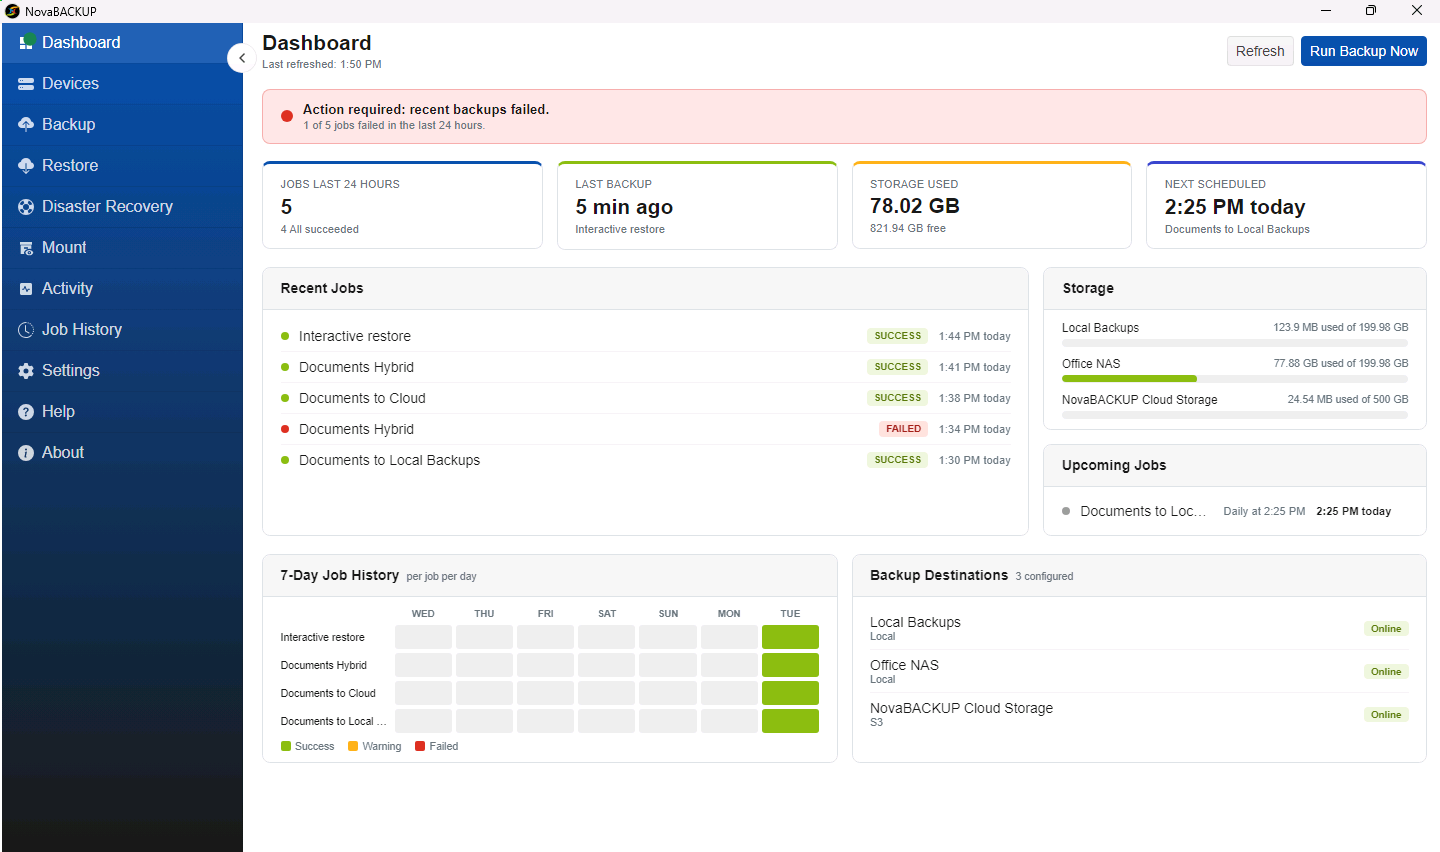Click the Mount icon in sidebar
The height and width of the screenshot is (852, 1440).
click(x=26, y=248)
